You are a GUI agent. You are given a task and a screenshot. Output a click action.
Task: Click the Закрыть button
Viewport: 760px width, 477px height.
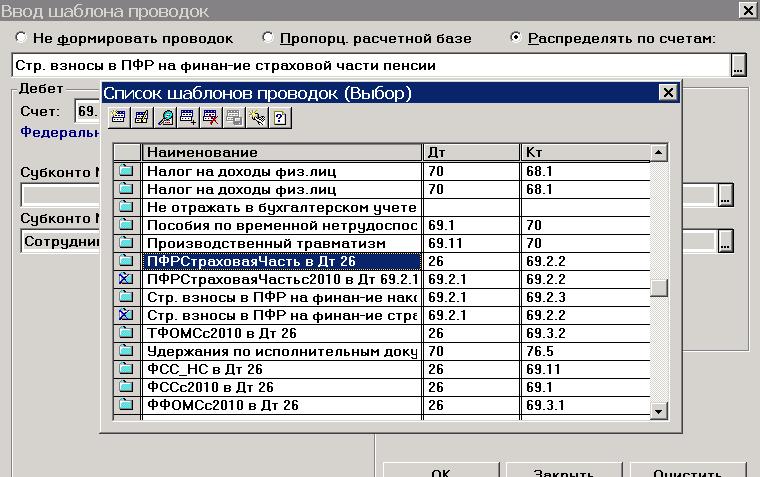564,470
